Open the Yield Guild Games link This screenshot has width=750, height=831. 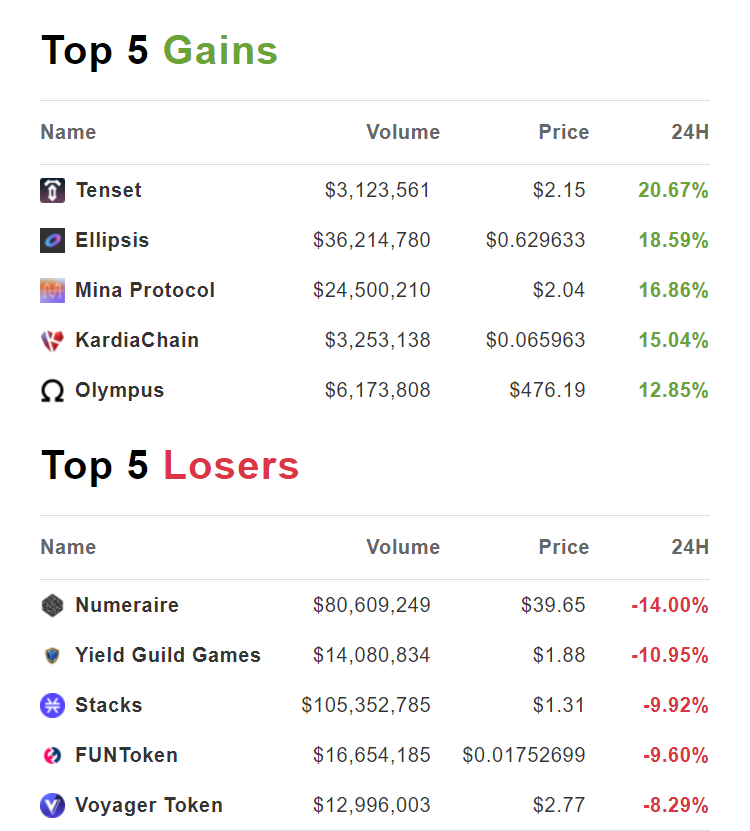point(168,655)
